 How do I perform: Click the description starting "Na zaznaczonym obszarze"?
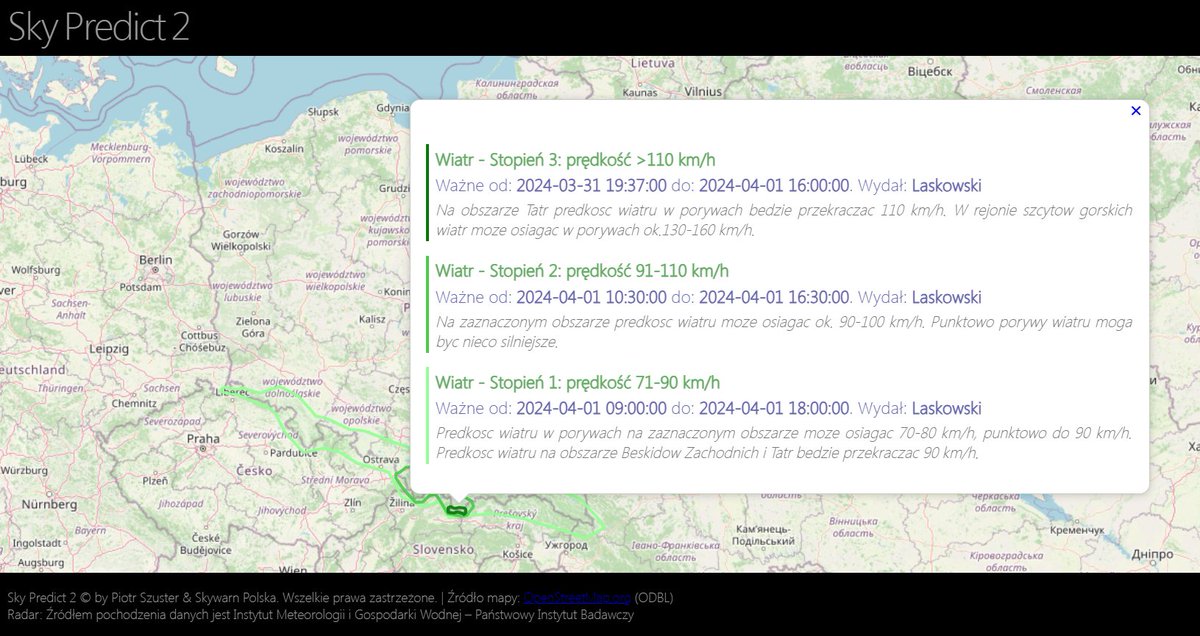coord(784,332)
